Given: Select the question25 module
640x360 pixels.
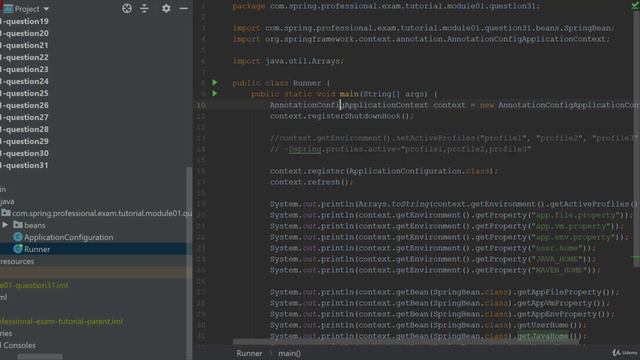Looking at the screenshot, I should (24, 93).
